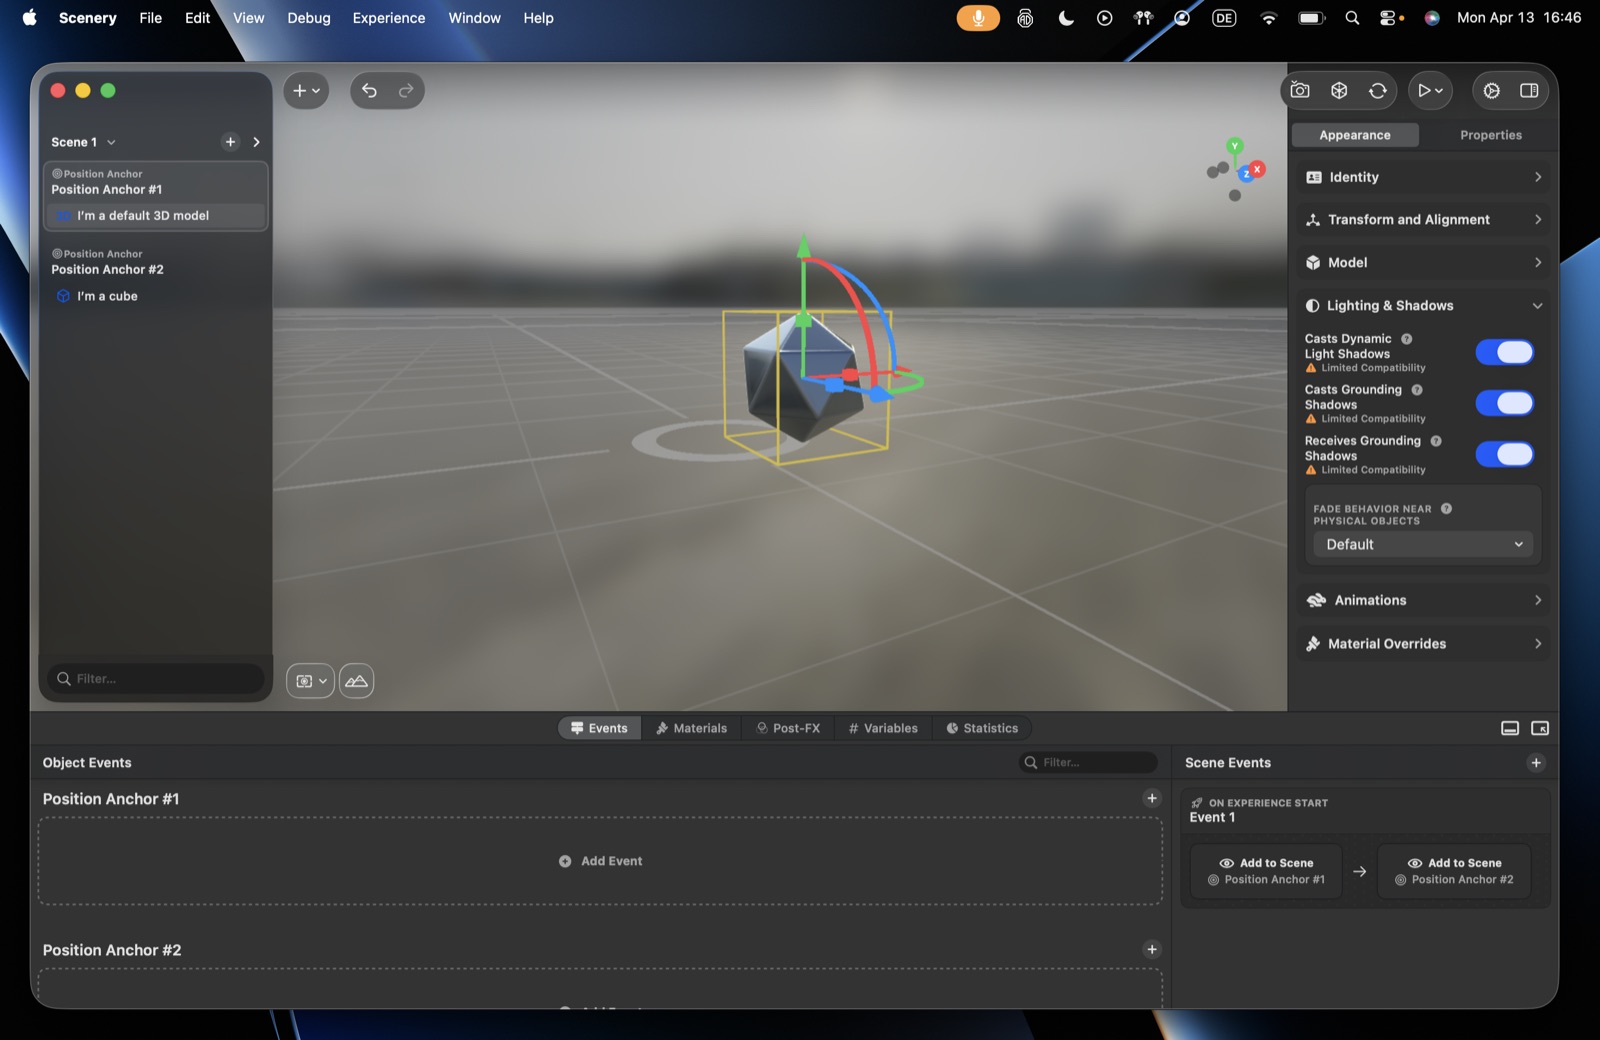Switch to the Materials tab

pos(691,729)
